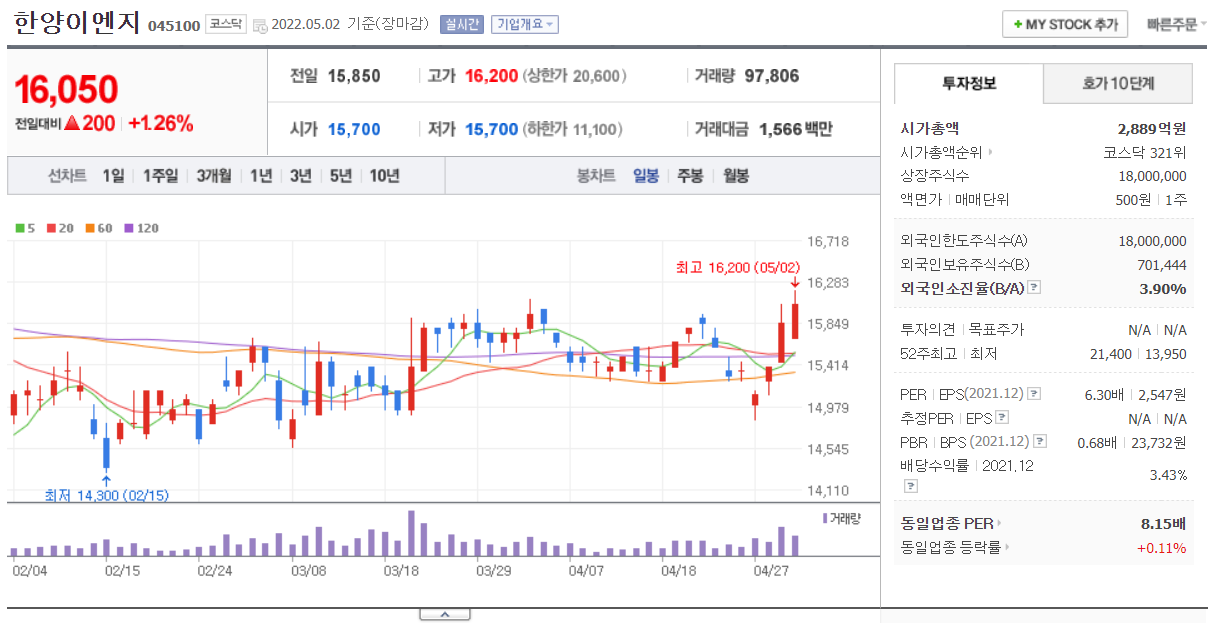Viewport: 1215px width, 623px height.
Task: Click the 한양이엔지 stock name heading
Action: point(77,22)
